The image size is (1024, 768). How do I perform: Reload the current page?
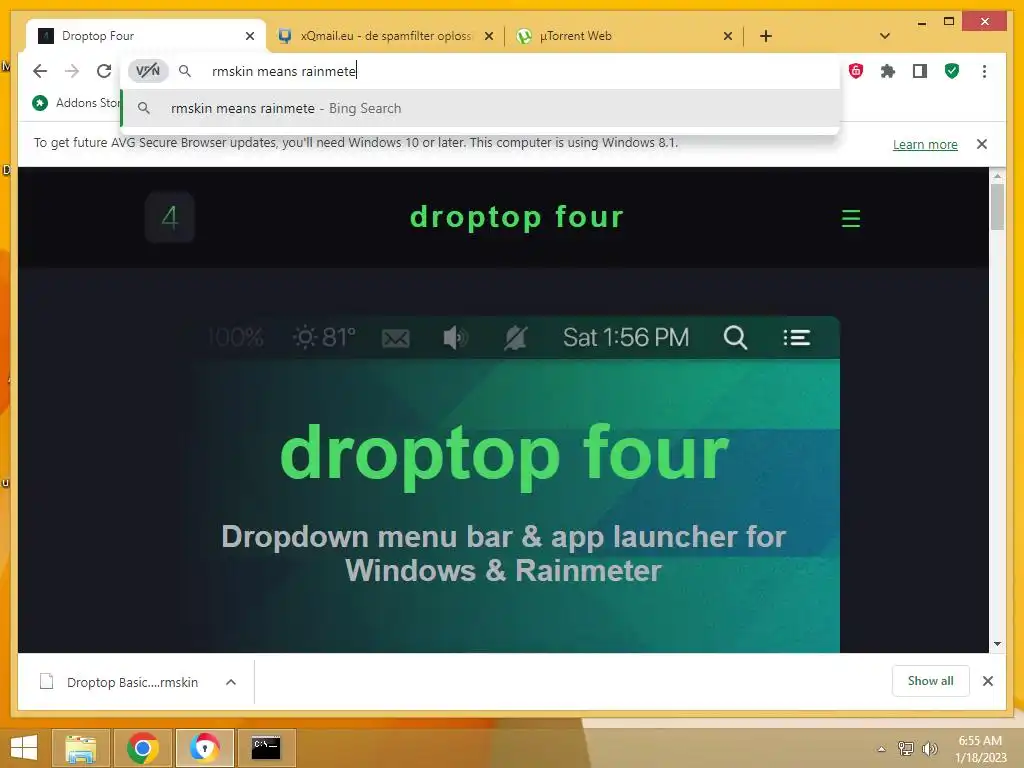[x=104, y=71]
